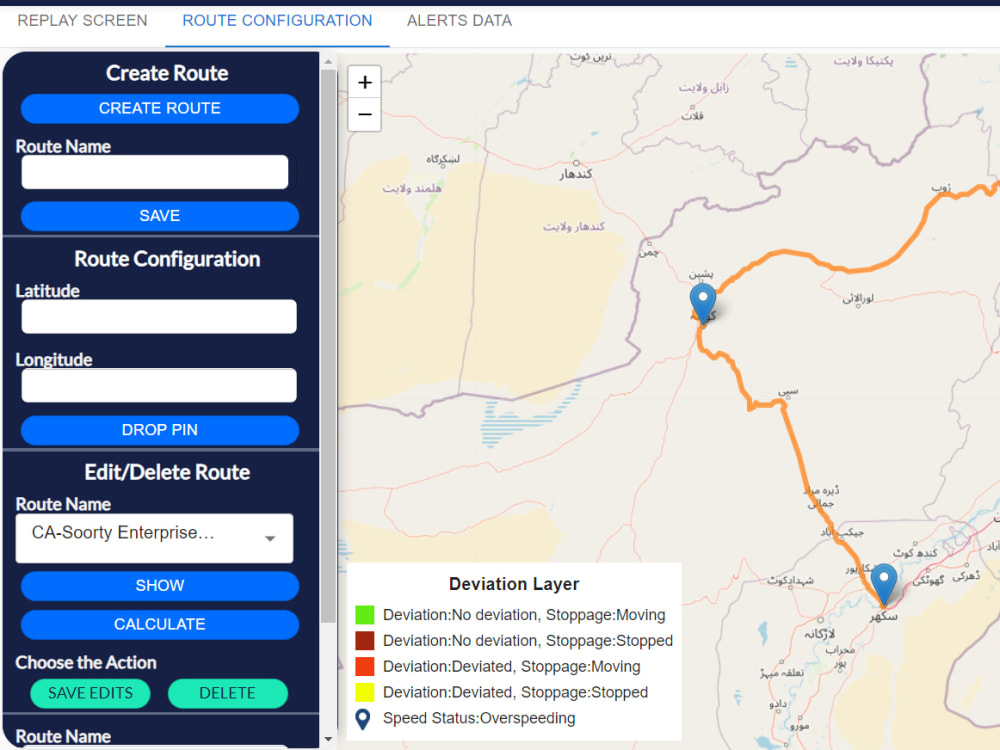Click the map zoom in control
The height and width of the screenshot is (750, 1000).
pos(364,82)
